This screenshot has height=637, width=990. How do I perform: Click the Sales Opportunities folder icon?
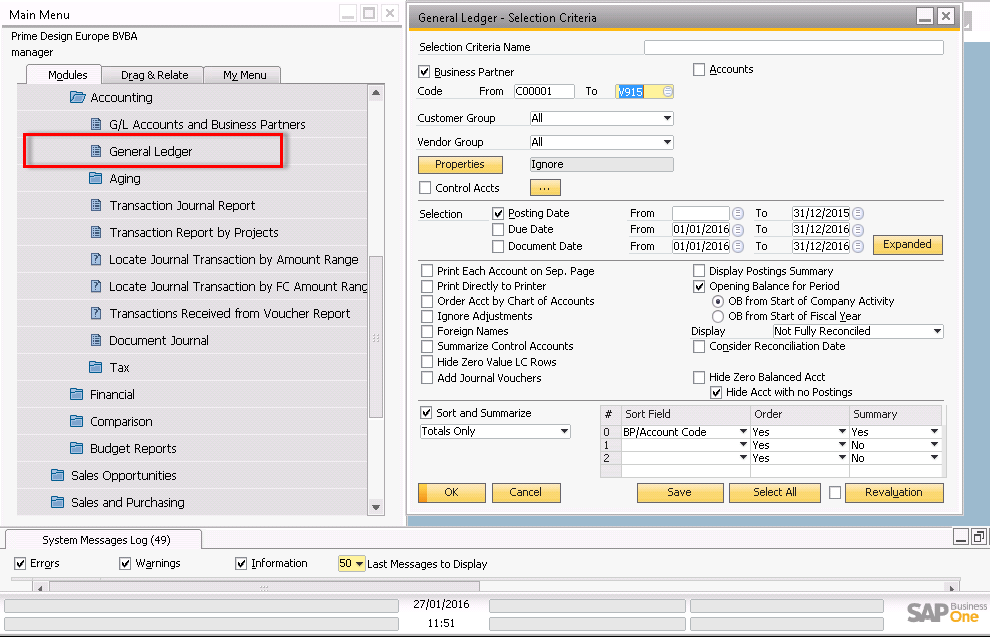click(x=57, y=475)
